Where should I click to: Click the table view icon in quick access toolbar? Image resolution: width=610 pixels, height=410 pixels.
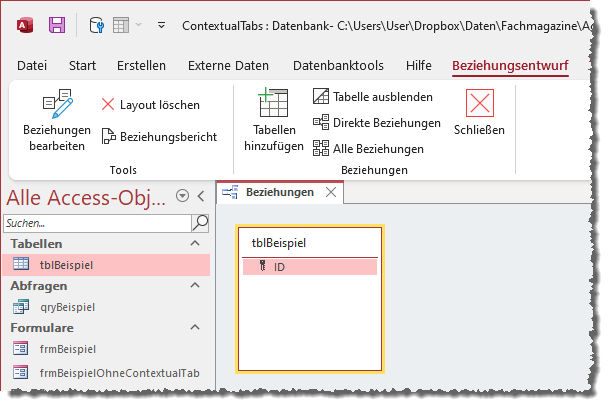pyautogui.click(x=121, y=25)
